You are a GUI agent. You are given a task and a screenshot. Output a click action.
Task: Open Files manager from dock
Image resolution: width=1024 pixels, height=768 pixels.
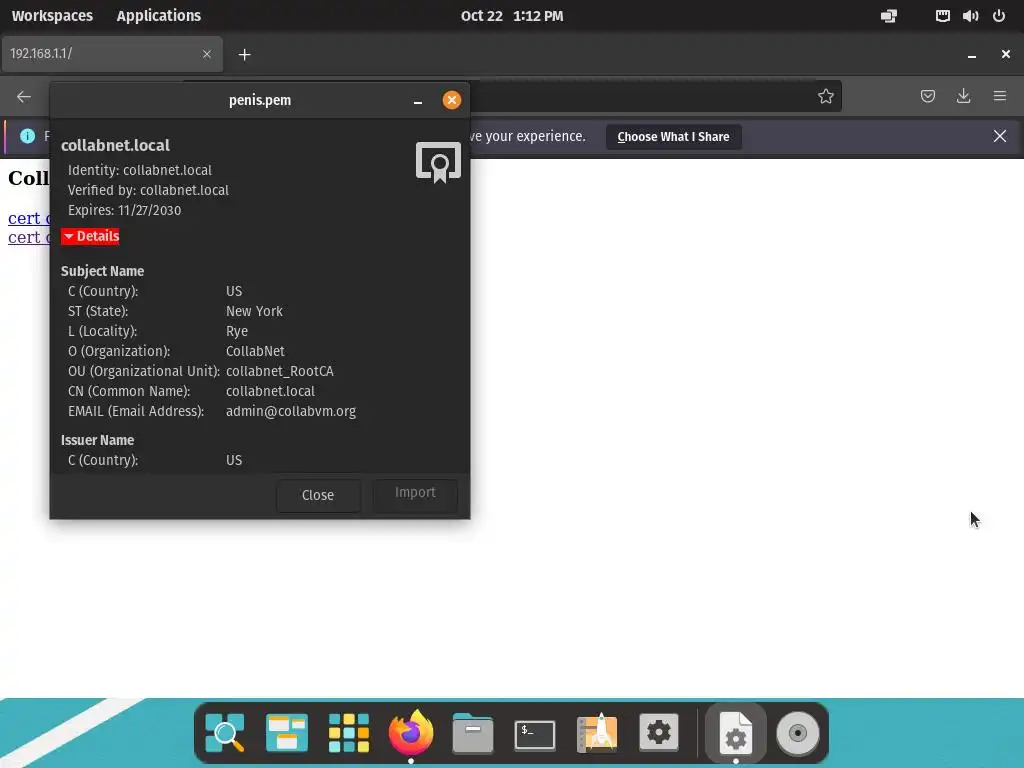[x=473, y=733]
